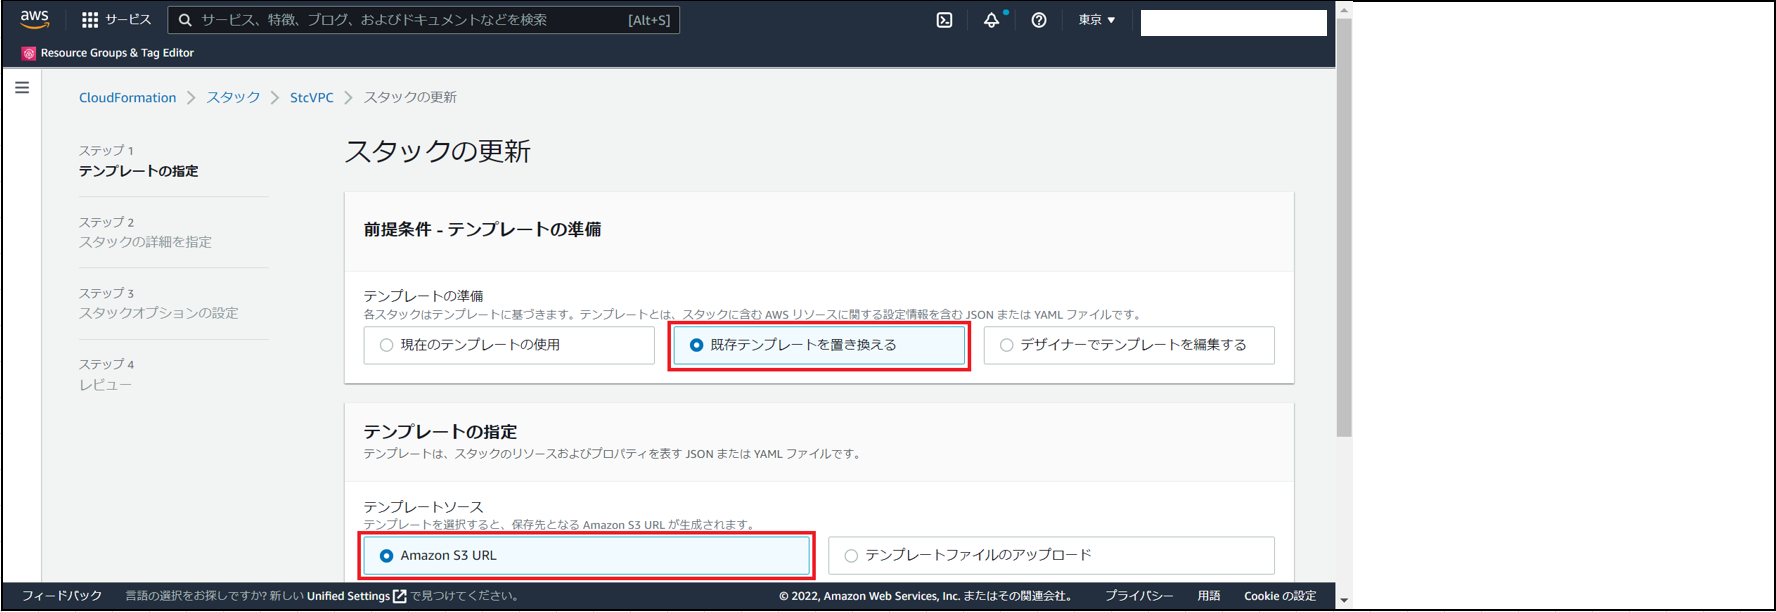Click the 前提条件 - テンプレートの準備 heading
This screenshot has height=612, width=1776.
point(482,230)
